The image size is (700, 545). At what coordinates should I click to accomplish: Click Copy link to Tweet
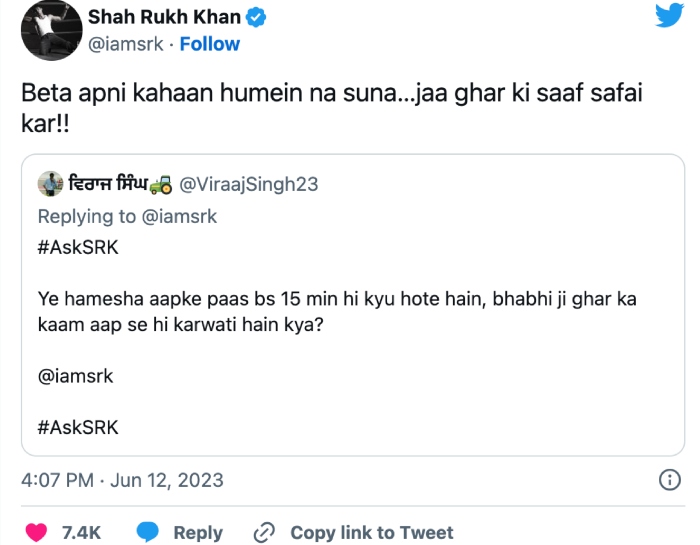pyautogui.click(x=371, y=532)
